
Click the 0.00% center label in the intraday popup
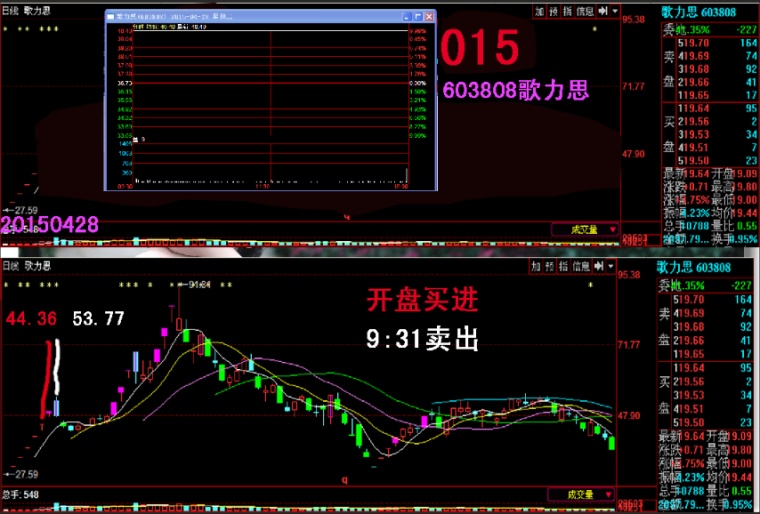tap(418, 83)
